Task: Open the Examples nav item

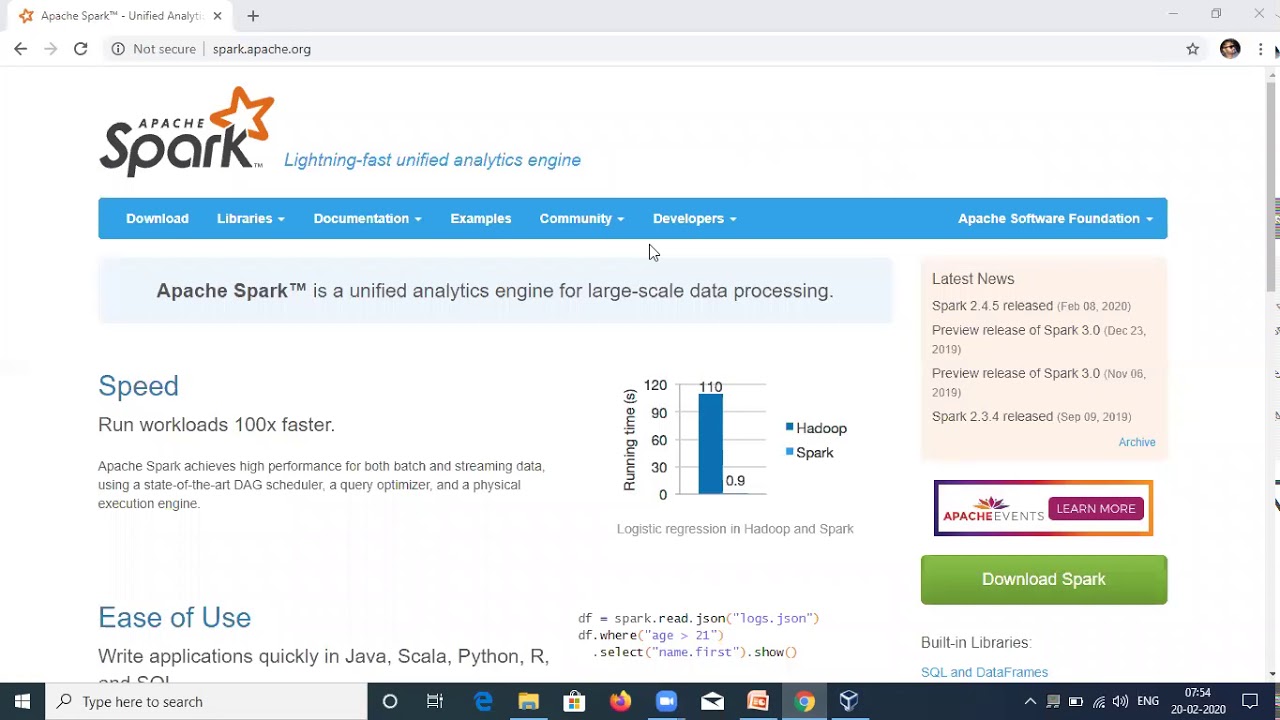Action: tap(480, 218)
